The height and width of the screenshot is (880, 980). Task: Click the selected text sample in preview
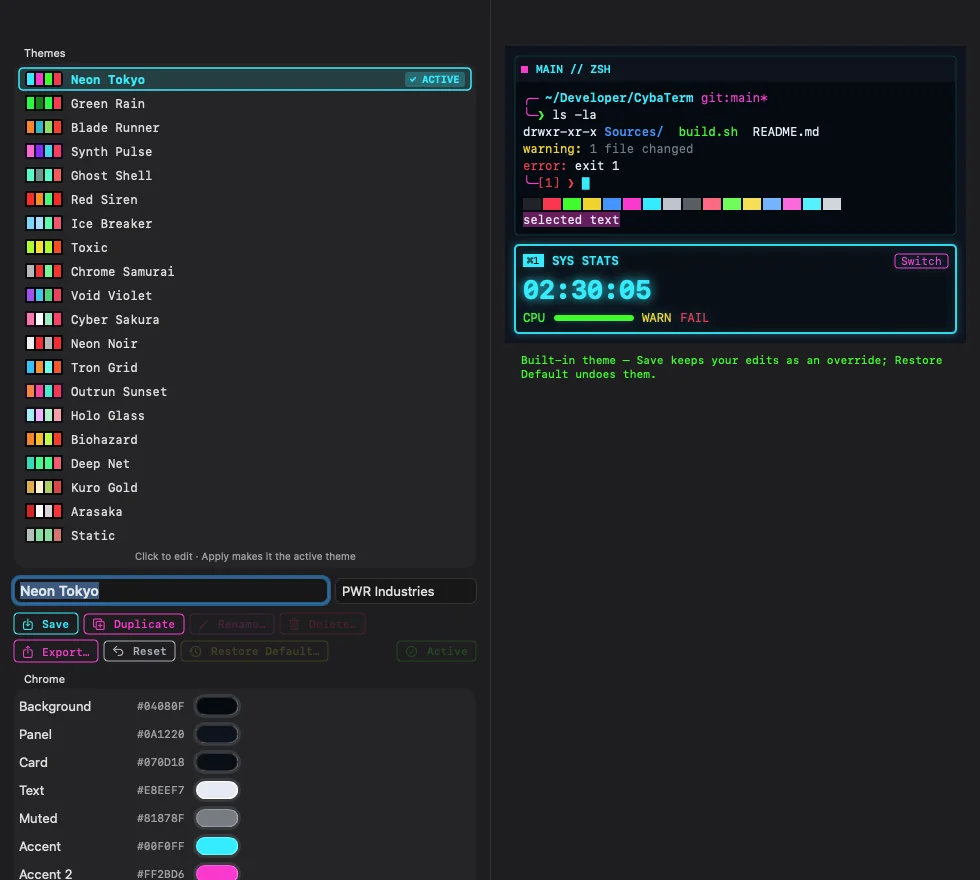571,220
